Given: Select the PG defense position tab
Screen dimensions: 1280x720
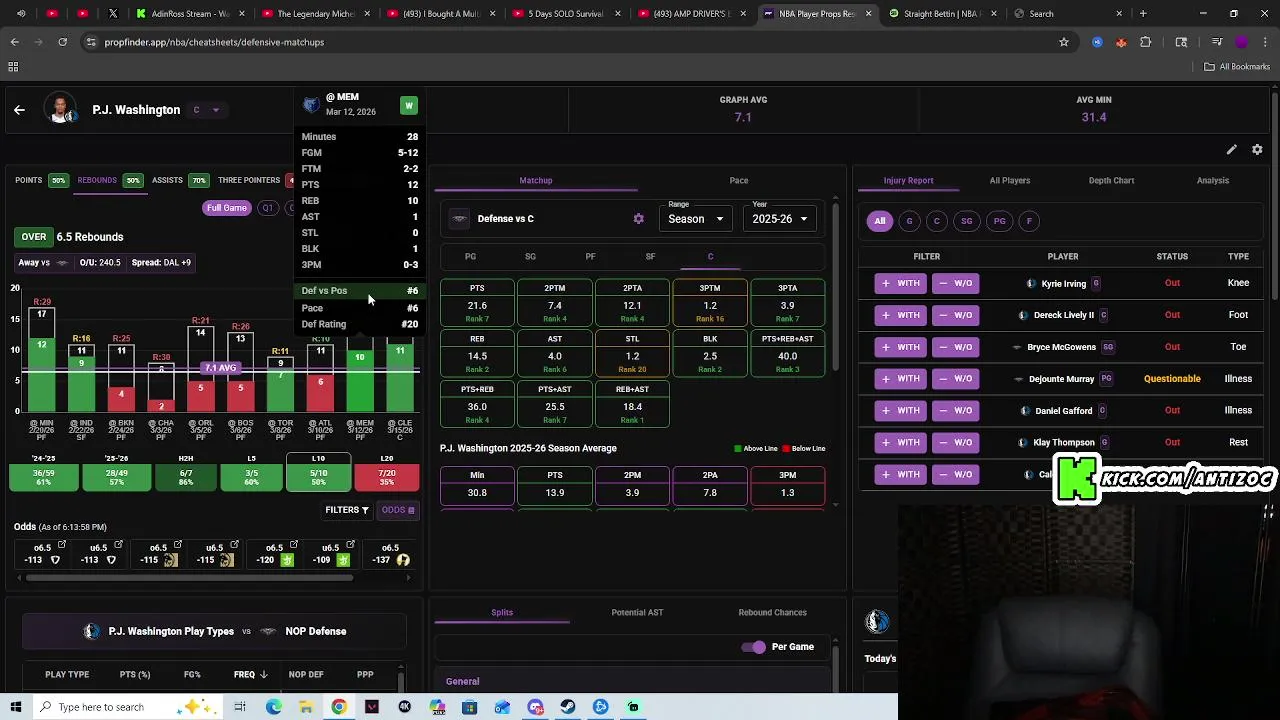Looking at the screenshot, I should pyautogui.click(x=470, y=257).
